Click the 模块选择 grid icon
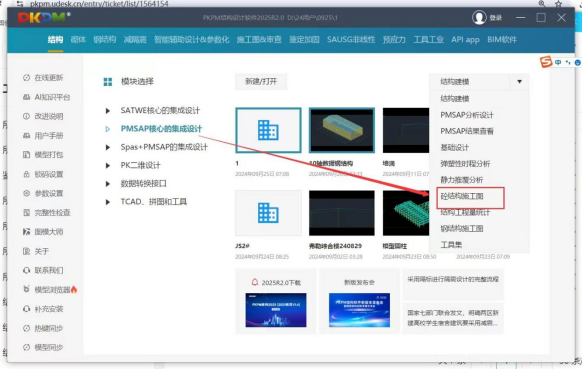Screen dimensions: 582x369 108,82
